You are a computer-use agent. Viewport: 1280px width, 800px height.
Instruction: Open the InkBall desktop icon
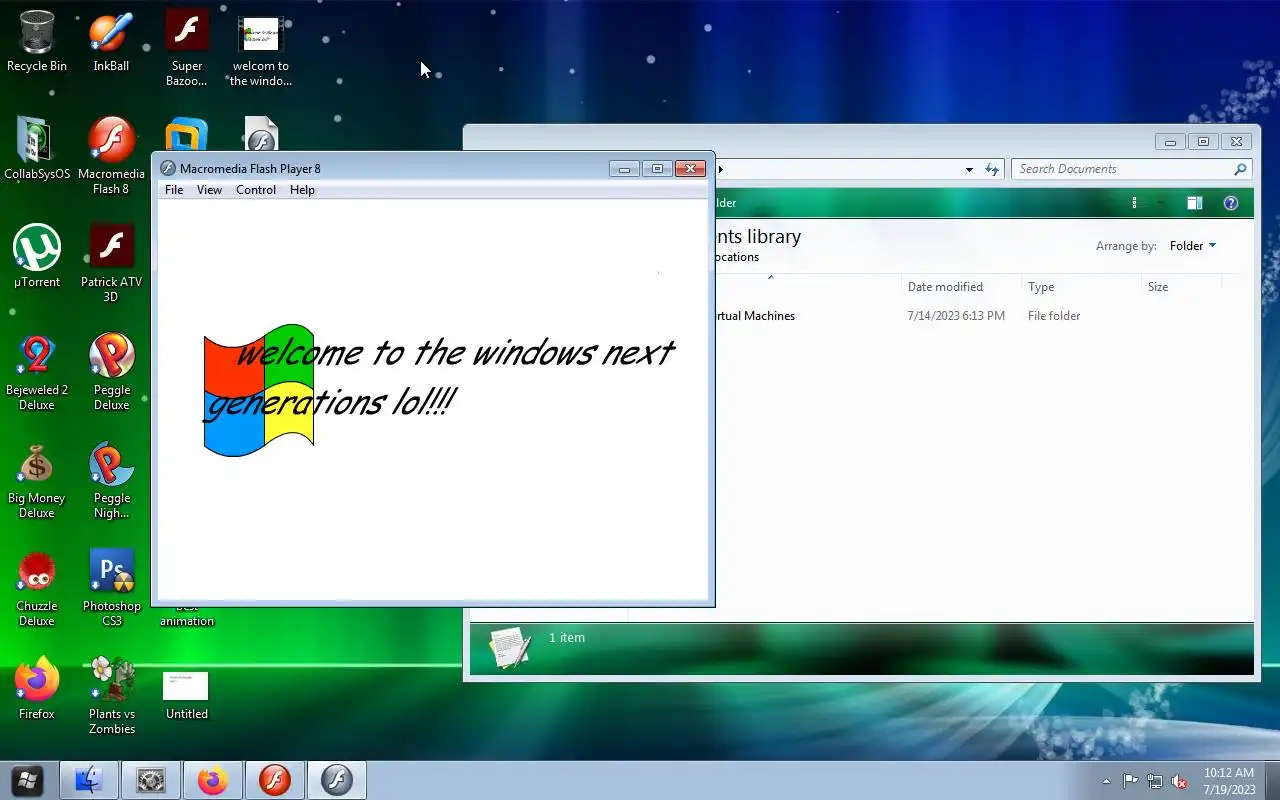[x=111, y=41]
